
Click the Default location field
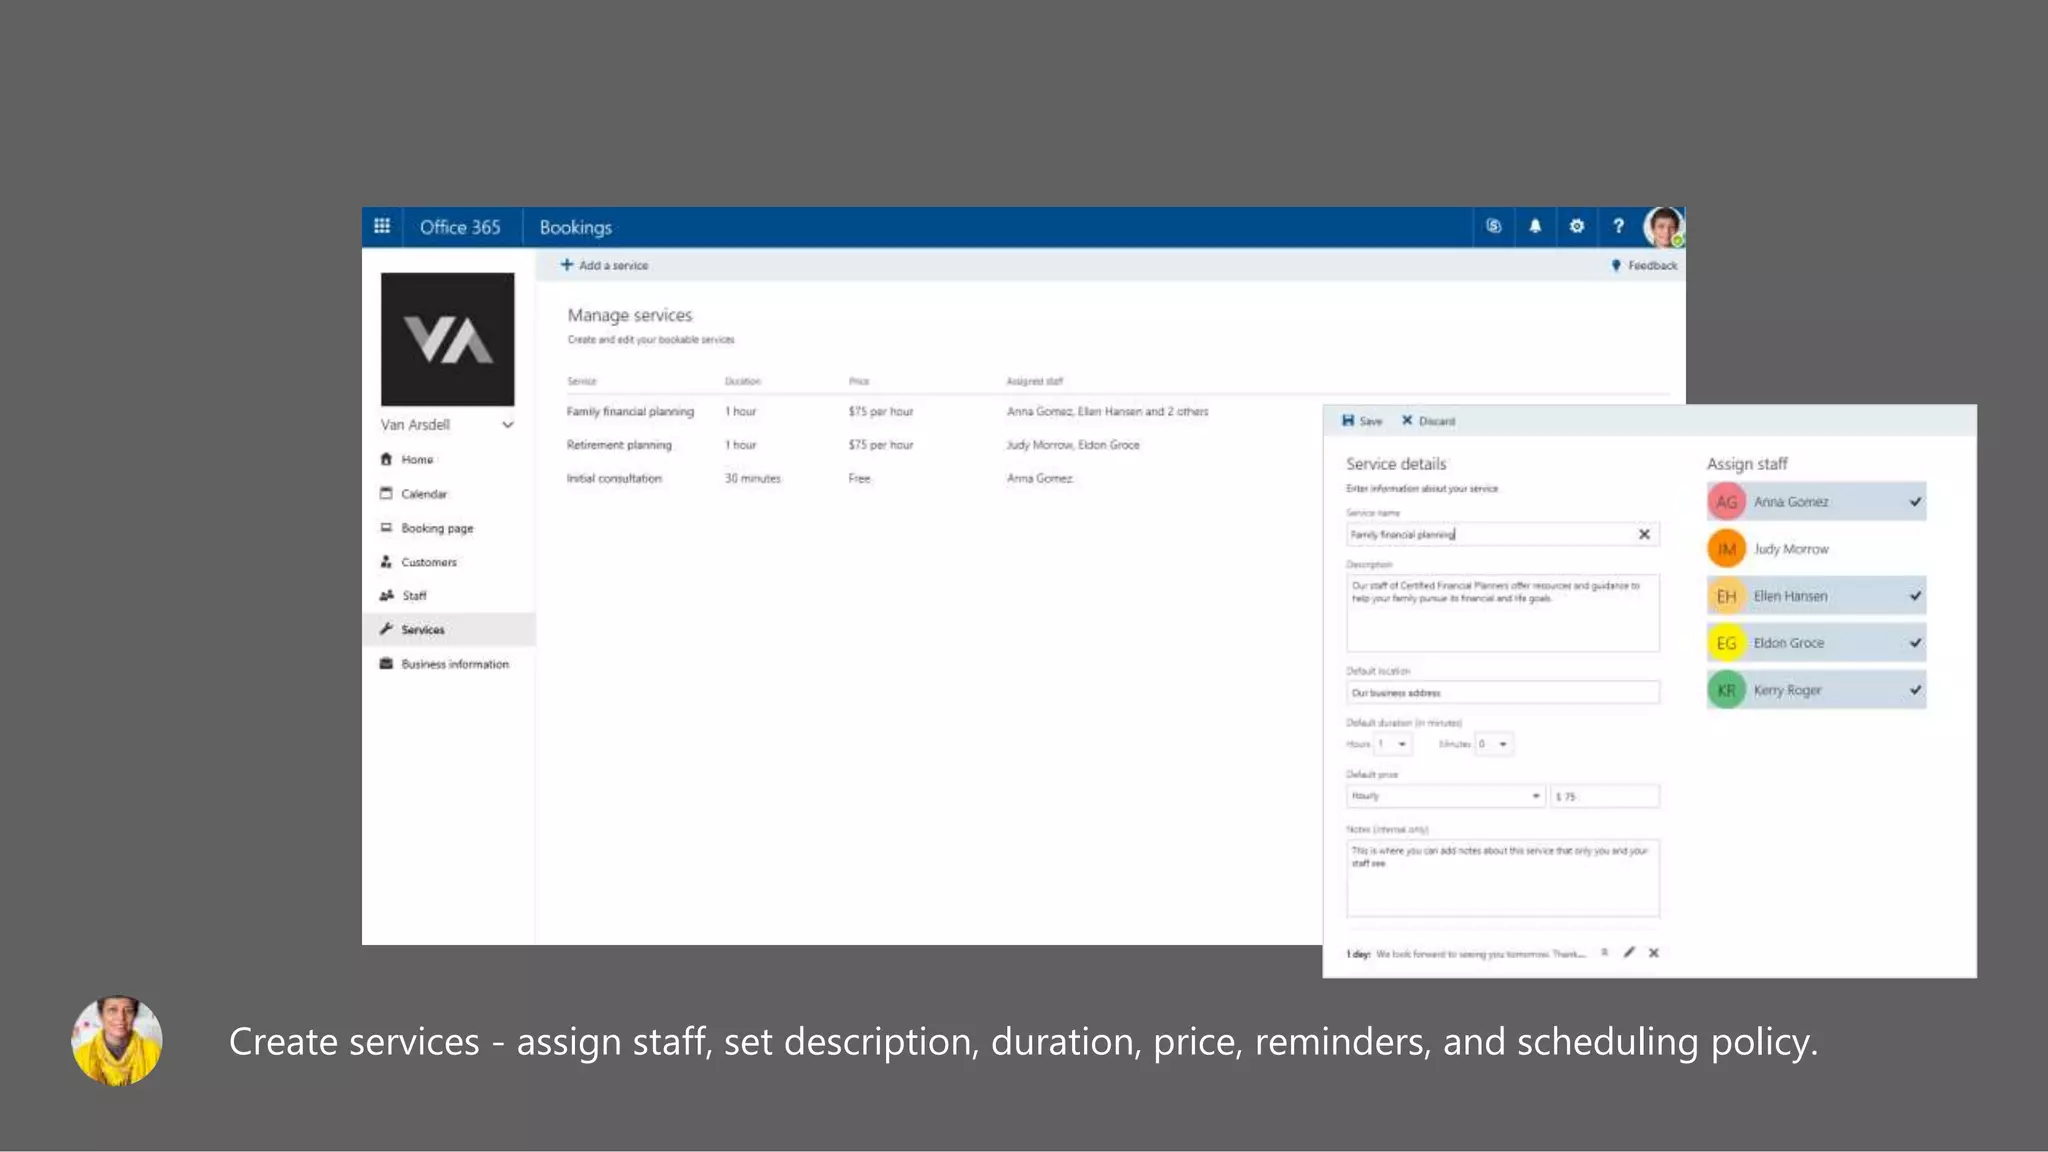click(x=1502, y=693)
